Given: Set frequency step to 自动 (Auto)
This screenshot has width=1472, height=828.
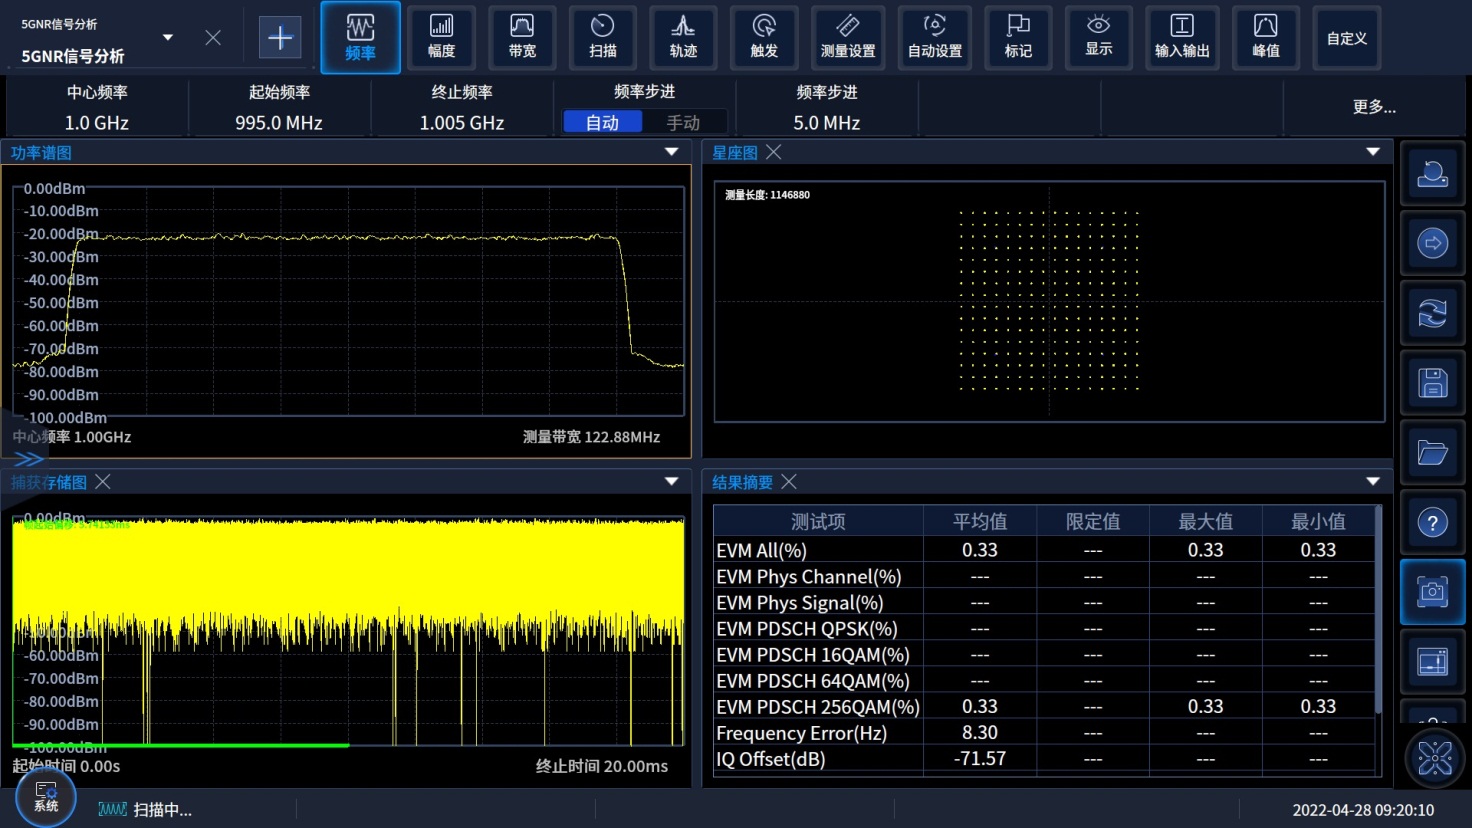Looking at the screenshot, I should [602, 122].
